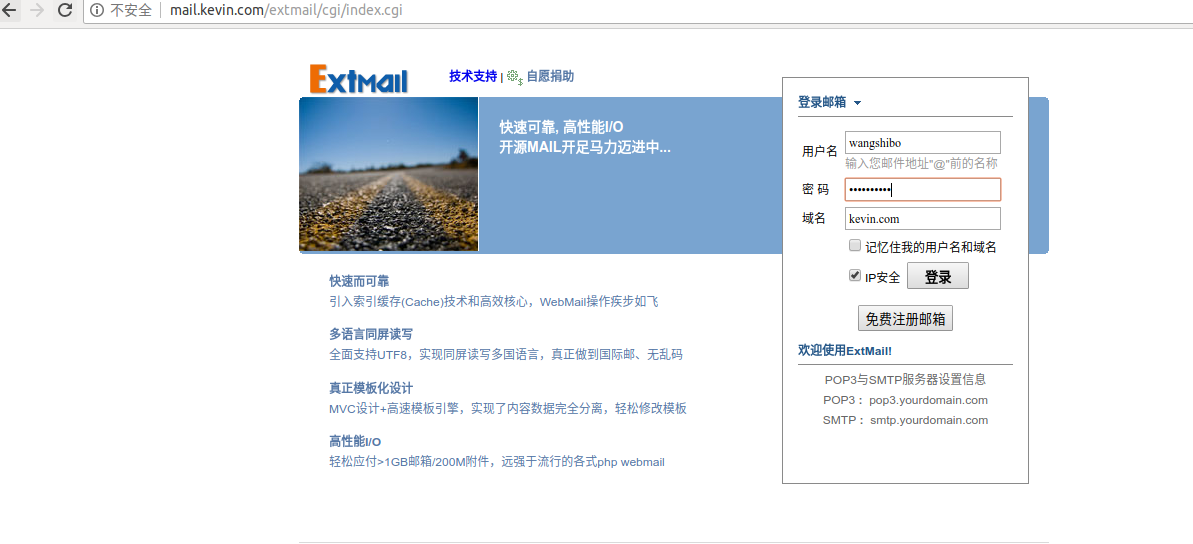
Task: Open the 技术支持 link
Action: (x=472, y=76)
